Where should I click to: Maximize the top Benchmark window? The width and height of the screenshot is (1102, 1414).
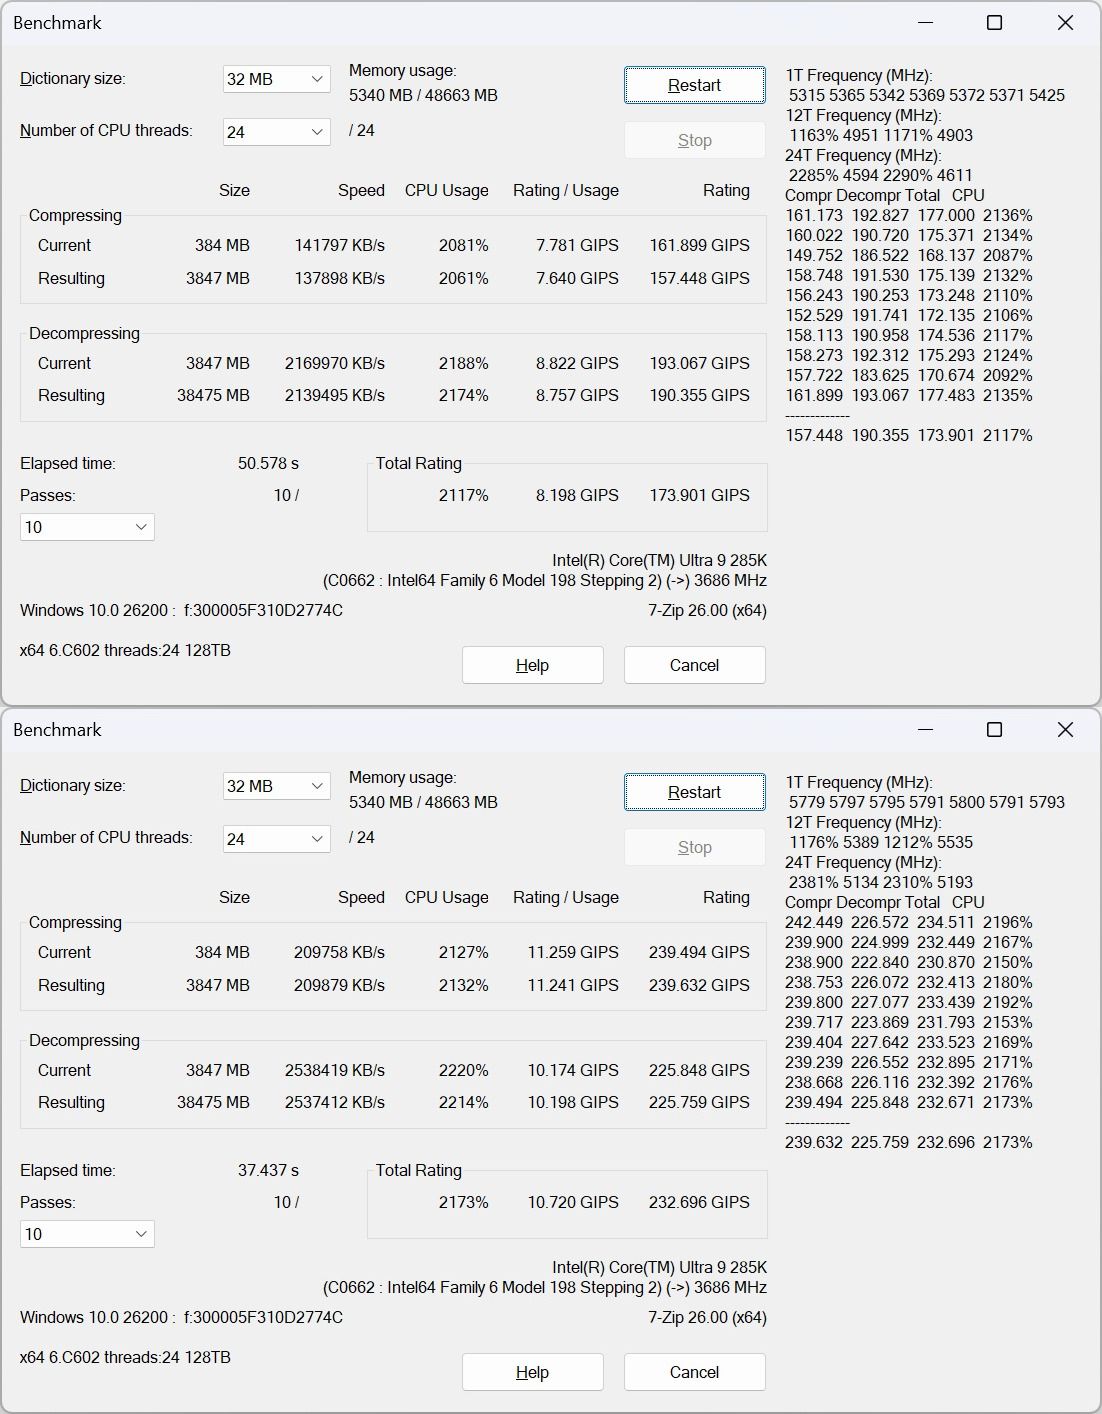click(x=994, y=22)
